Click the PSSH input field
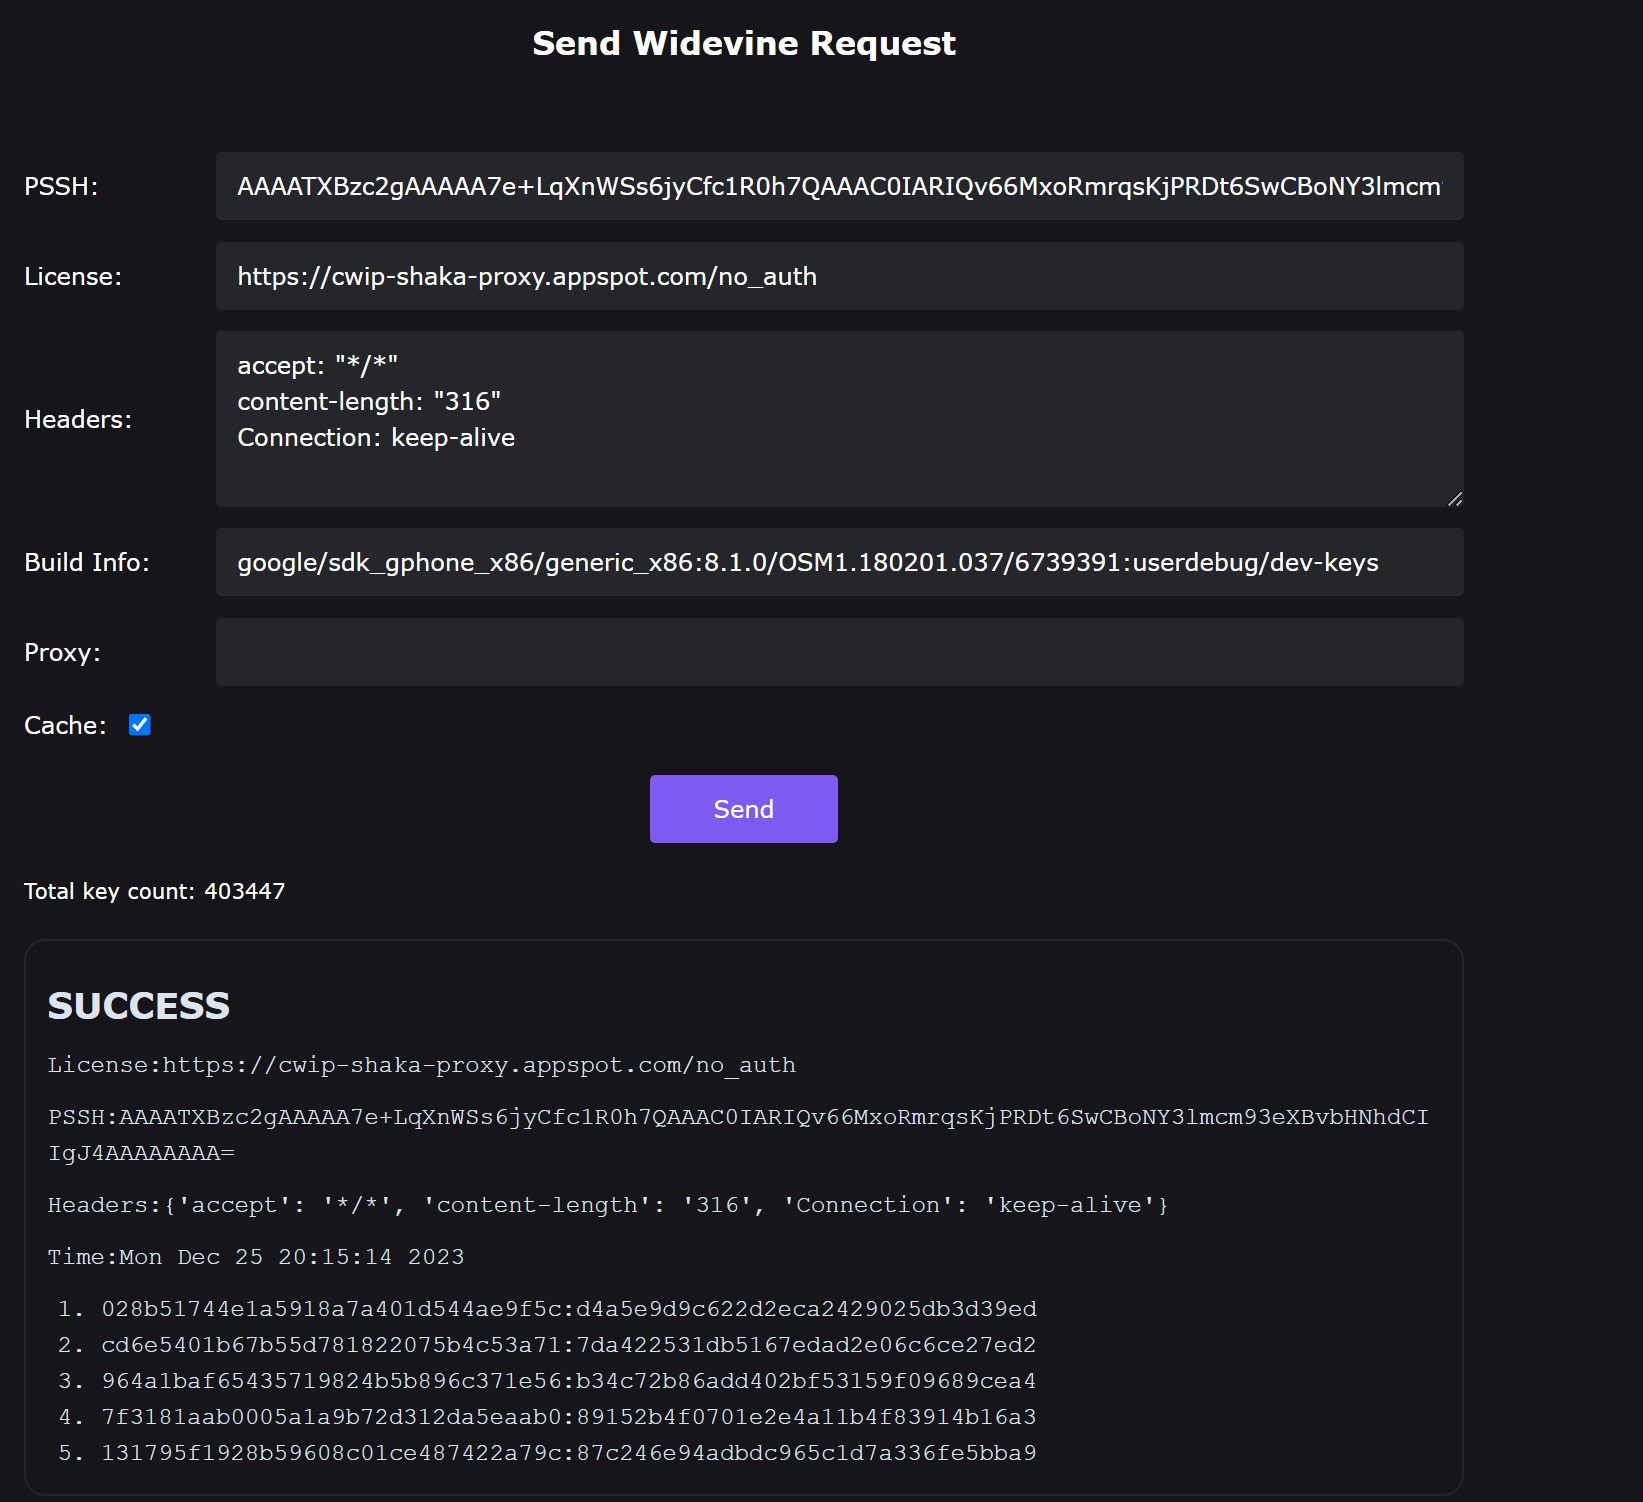 pos(838,187)
